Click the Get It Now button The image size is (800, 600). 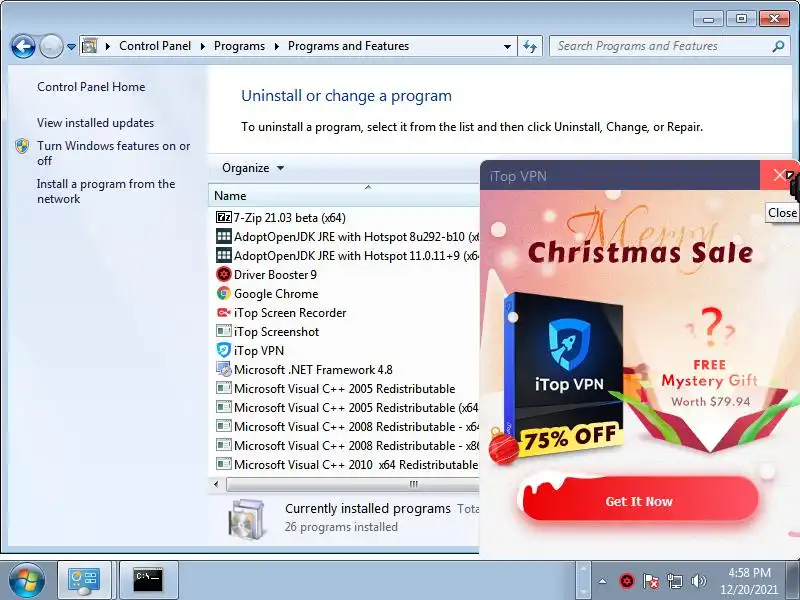(639, 501)
